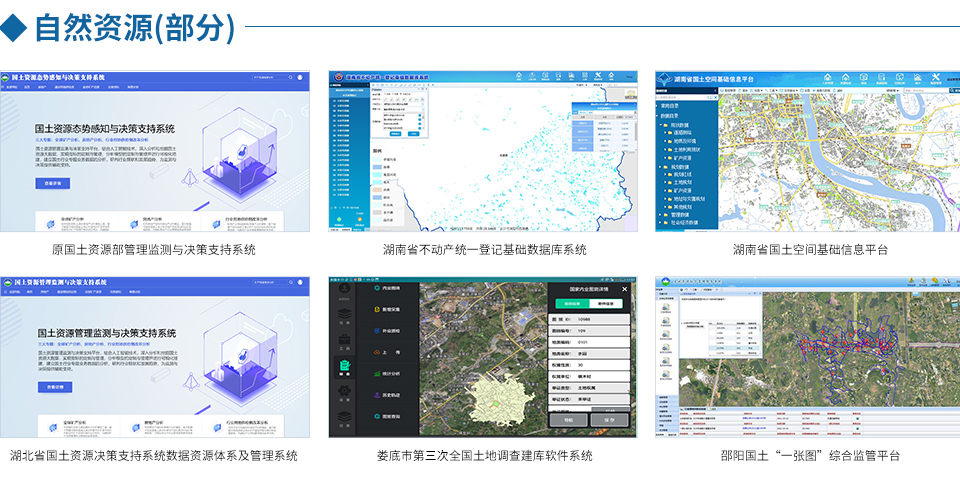Click the blue 查看详情 button in top-left system
The image size is (960, 477).
(x=52, y=184)
